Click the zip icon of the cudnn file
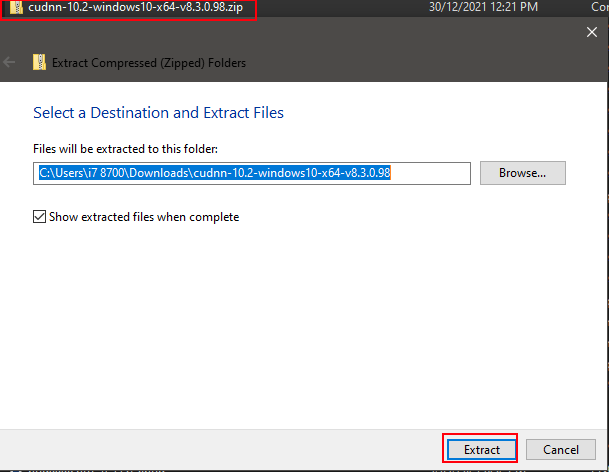This screenshot has width=609, height=472. pos(16,7)
